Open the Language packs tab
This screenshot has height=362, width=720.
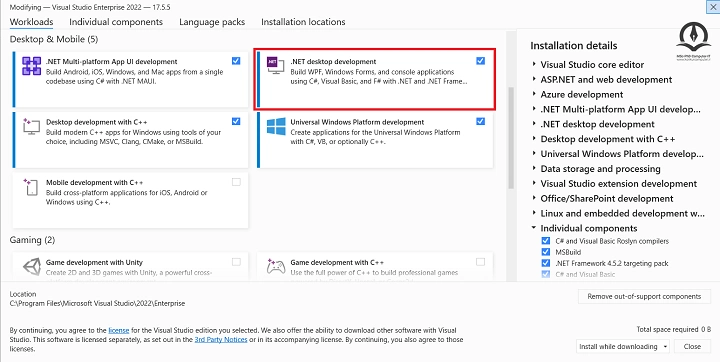(x=212, y=22)
